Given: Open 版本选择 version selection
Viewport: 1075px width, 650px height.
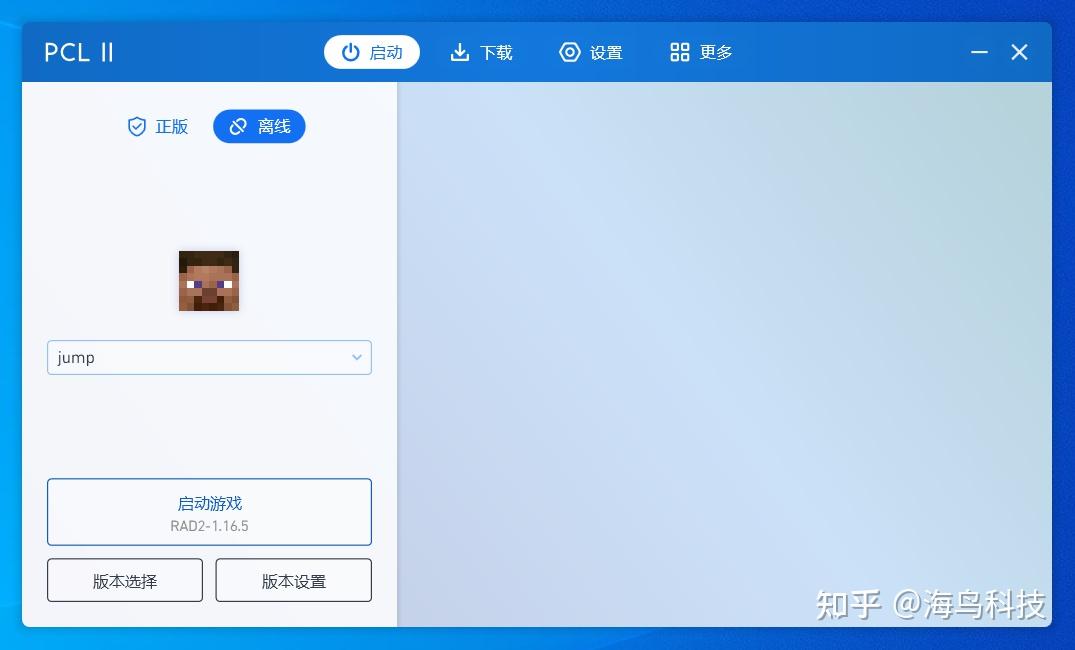Looking at the screenshot, I should coord(124,580).
